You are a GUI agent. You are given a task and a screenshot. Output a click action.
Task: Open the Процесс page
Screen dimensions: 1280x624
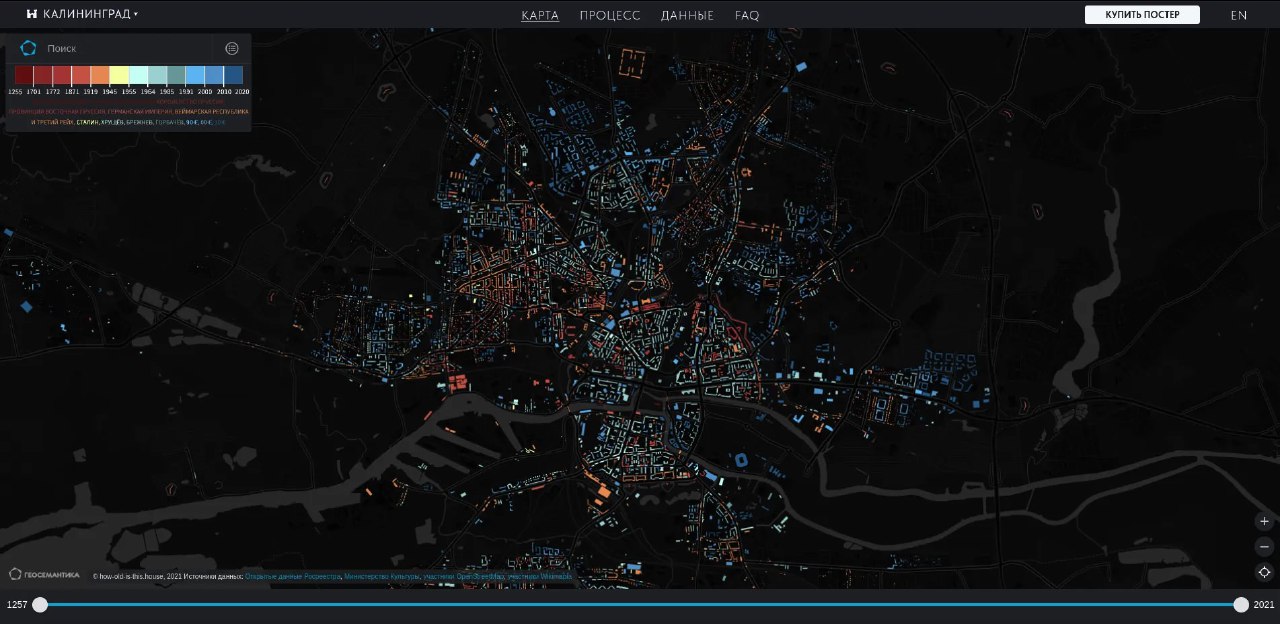(x=609, y=15)
